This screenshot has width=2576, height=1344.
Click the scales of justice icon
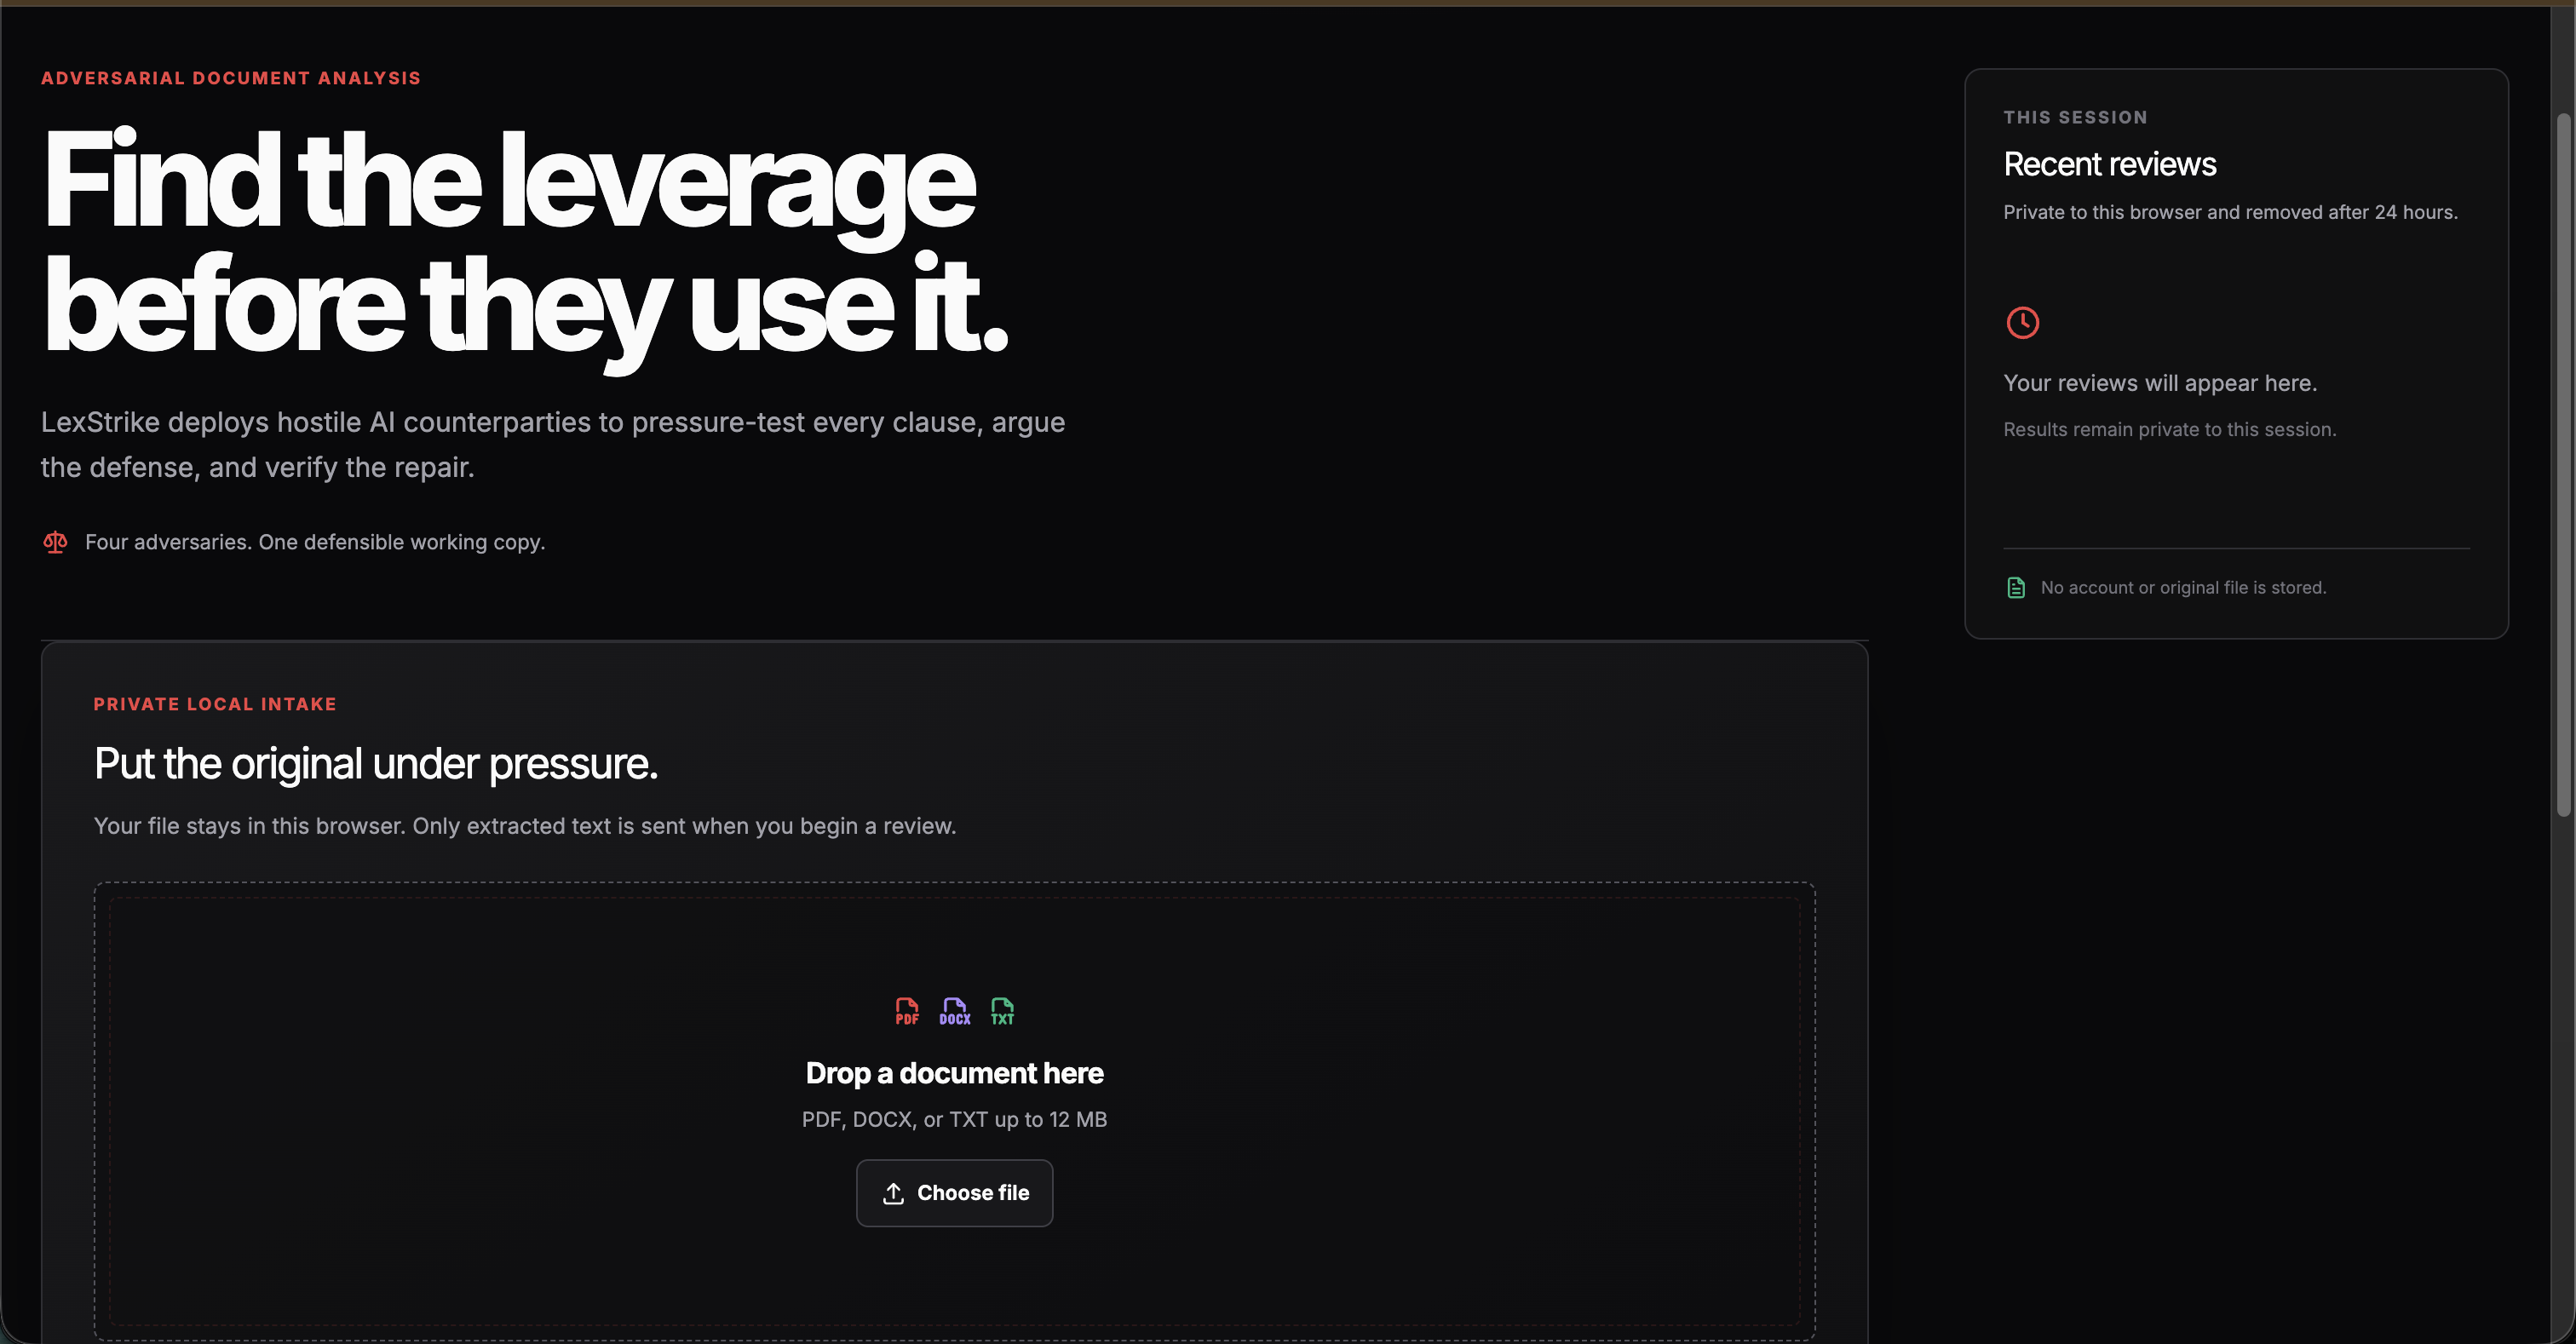point(55,542)
